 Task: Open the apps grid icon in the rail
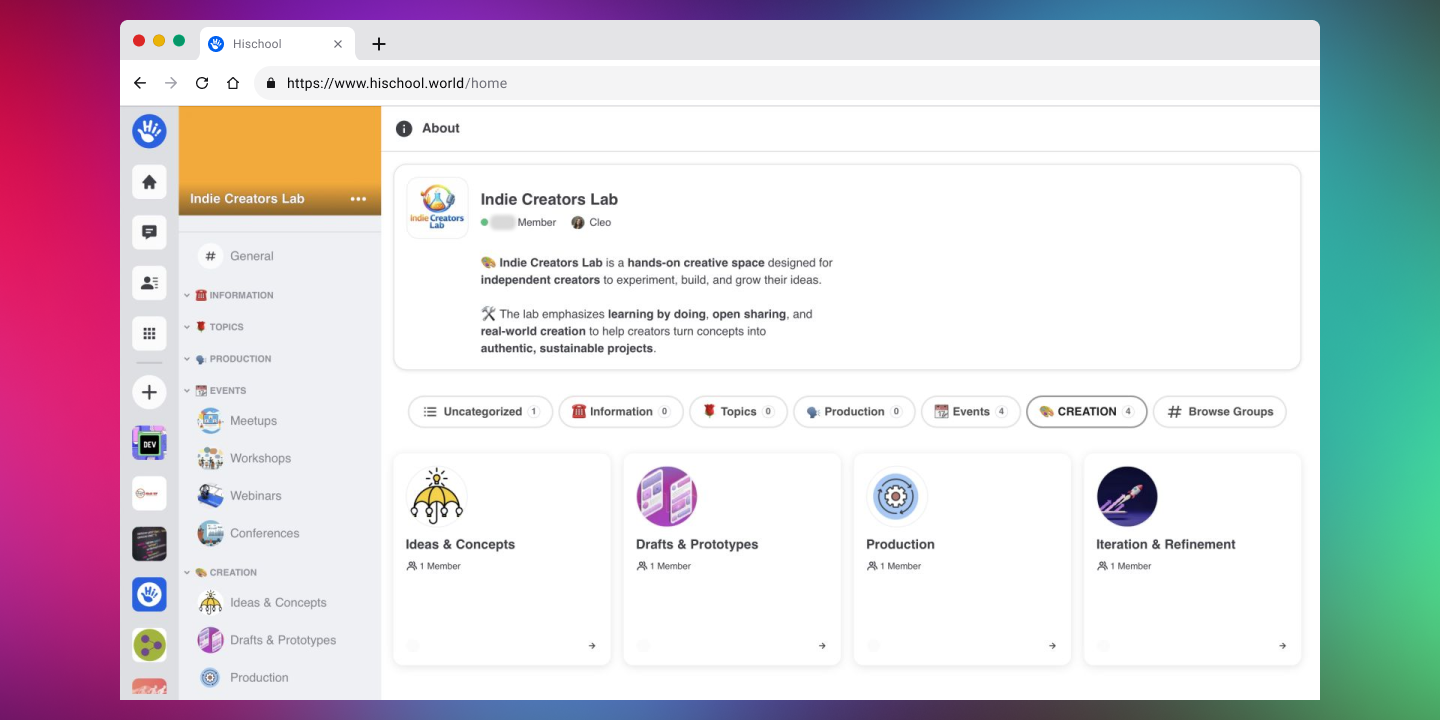pyautogui.click(x=149, y=333)
